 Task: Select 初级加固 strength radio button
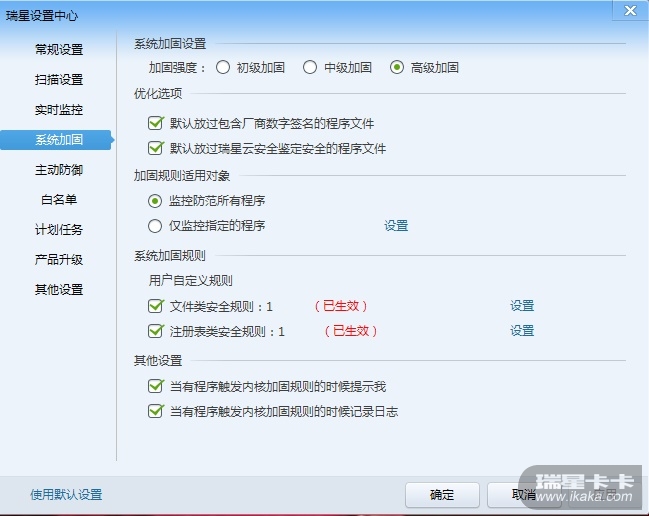click(x=223, y=67)
